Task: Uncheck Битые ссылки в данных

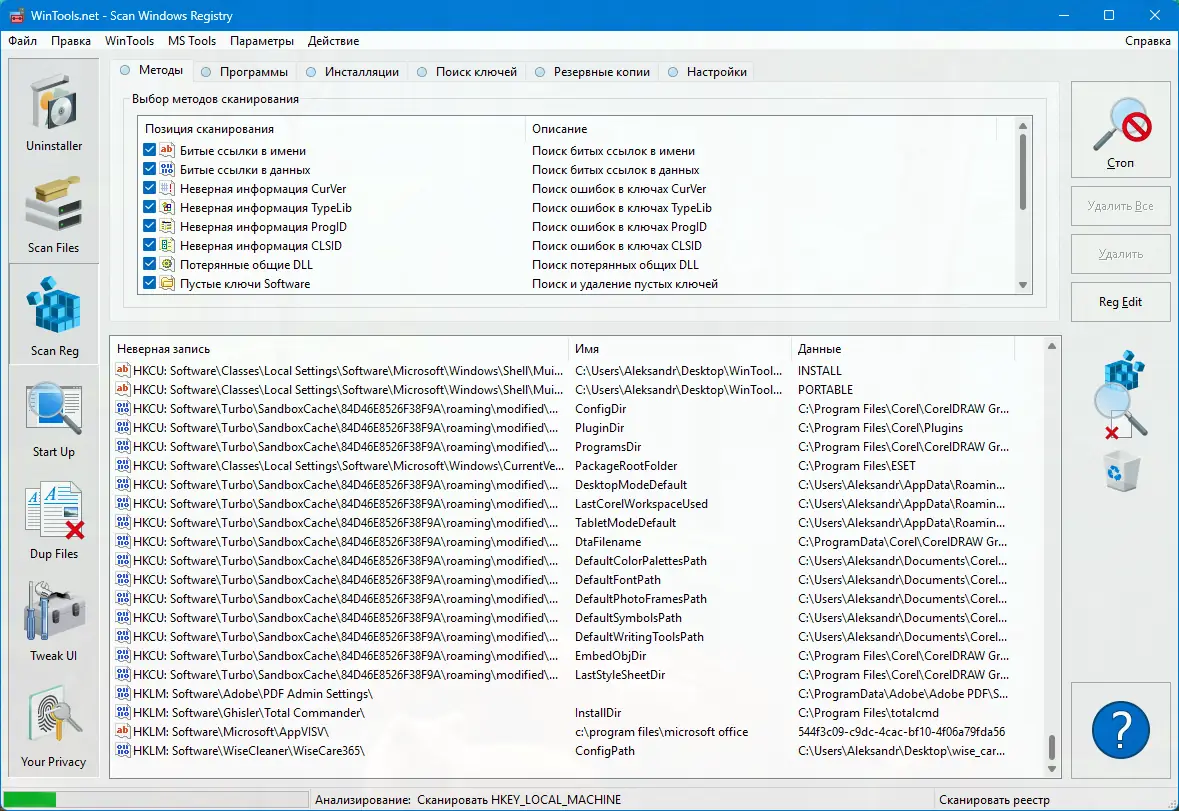Action: tap(150, 169)
